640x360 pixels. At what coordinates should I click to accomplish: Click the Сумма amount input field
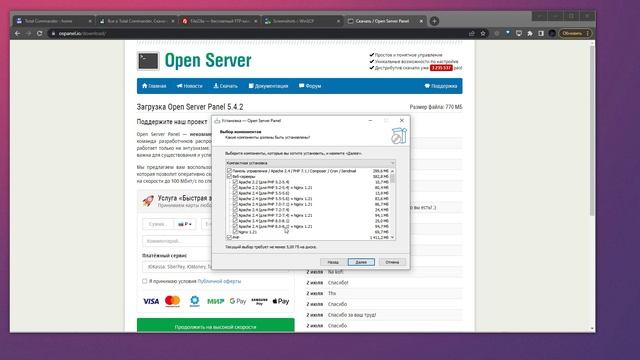(x=158, y=224)
